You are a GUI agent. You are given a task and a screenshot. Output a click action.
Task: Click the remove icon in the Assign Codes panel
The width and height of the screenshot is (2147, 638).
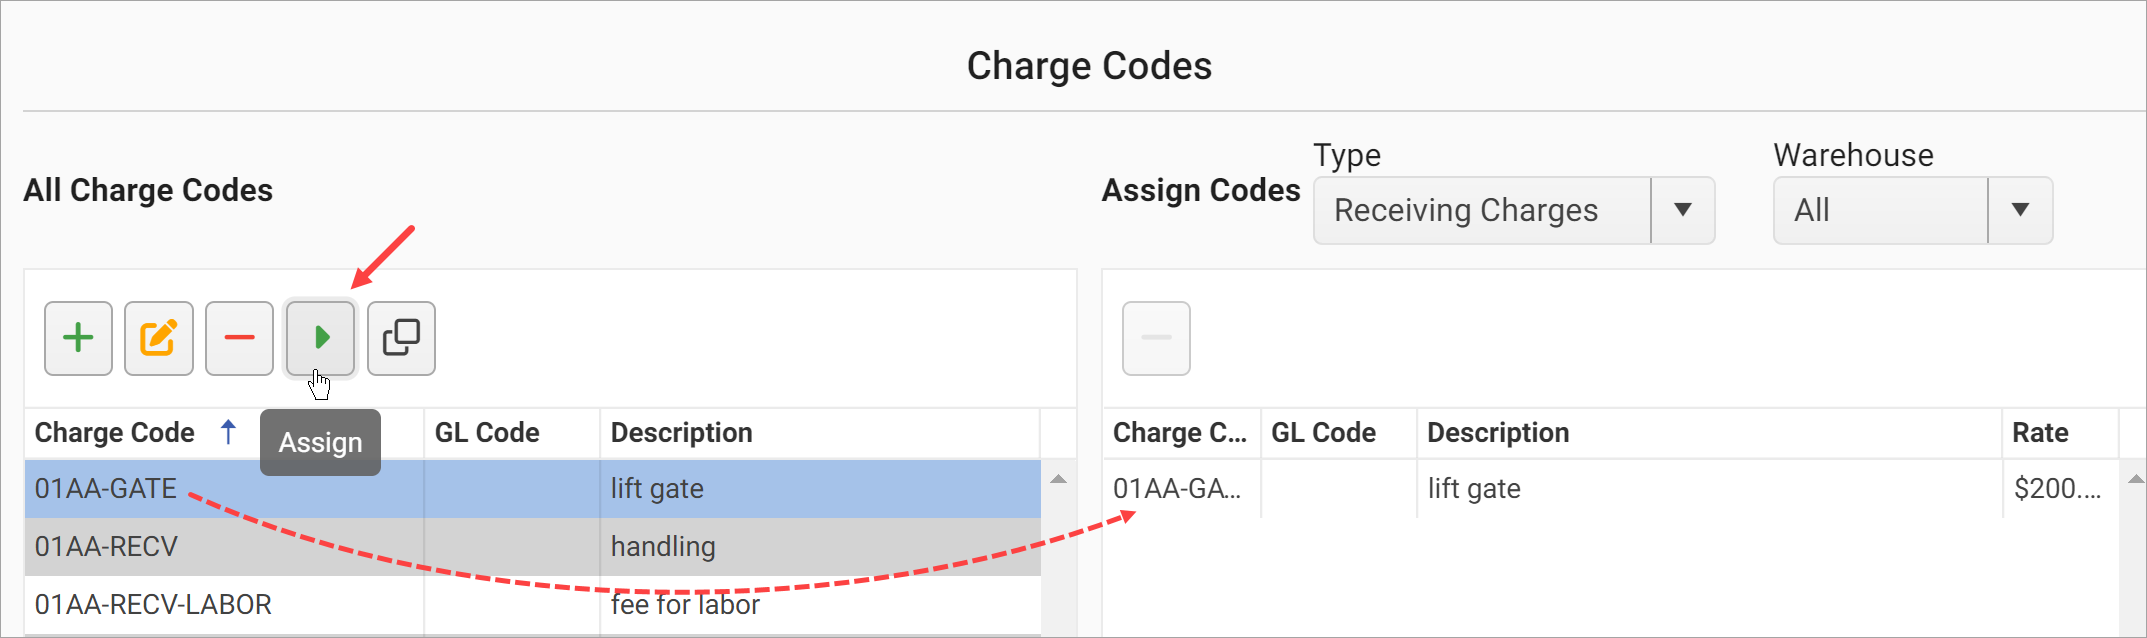coord(1155,338)
